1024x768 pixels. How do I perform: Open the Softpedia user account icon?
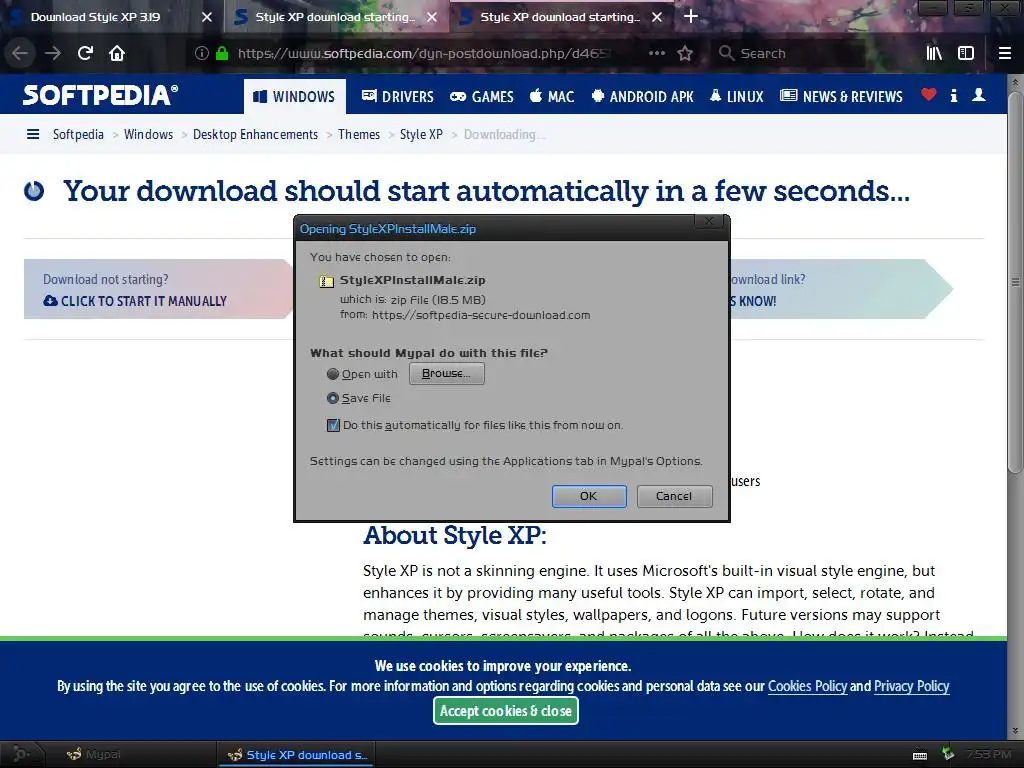pyautogui.click(x=979, y=95)
